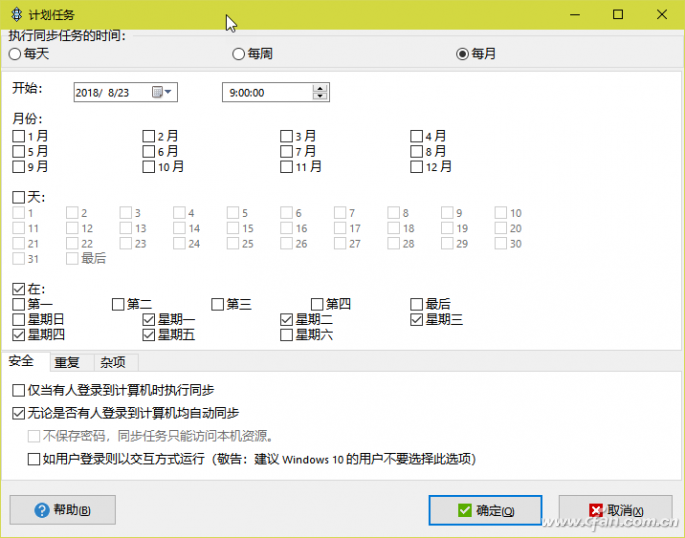Check the 10月 month box
Screen dimensions: 685x538
pyautogui.click(x=149, y=167)
